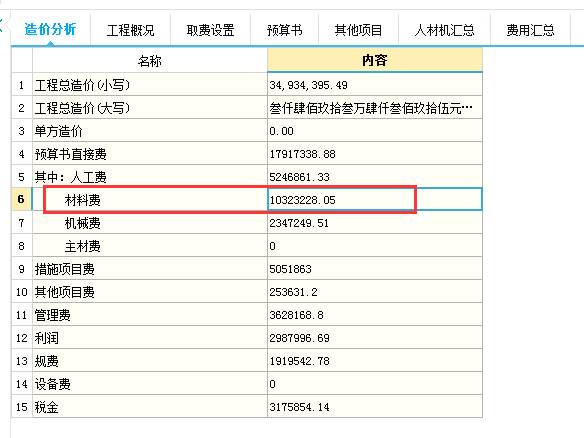Click the uppercase total cost value cell

[375, 108]
